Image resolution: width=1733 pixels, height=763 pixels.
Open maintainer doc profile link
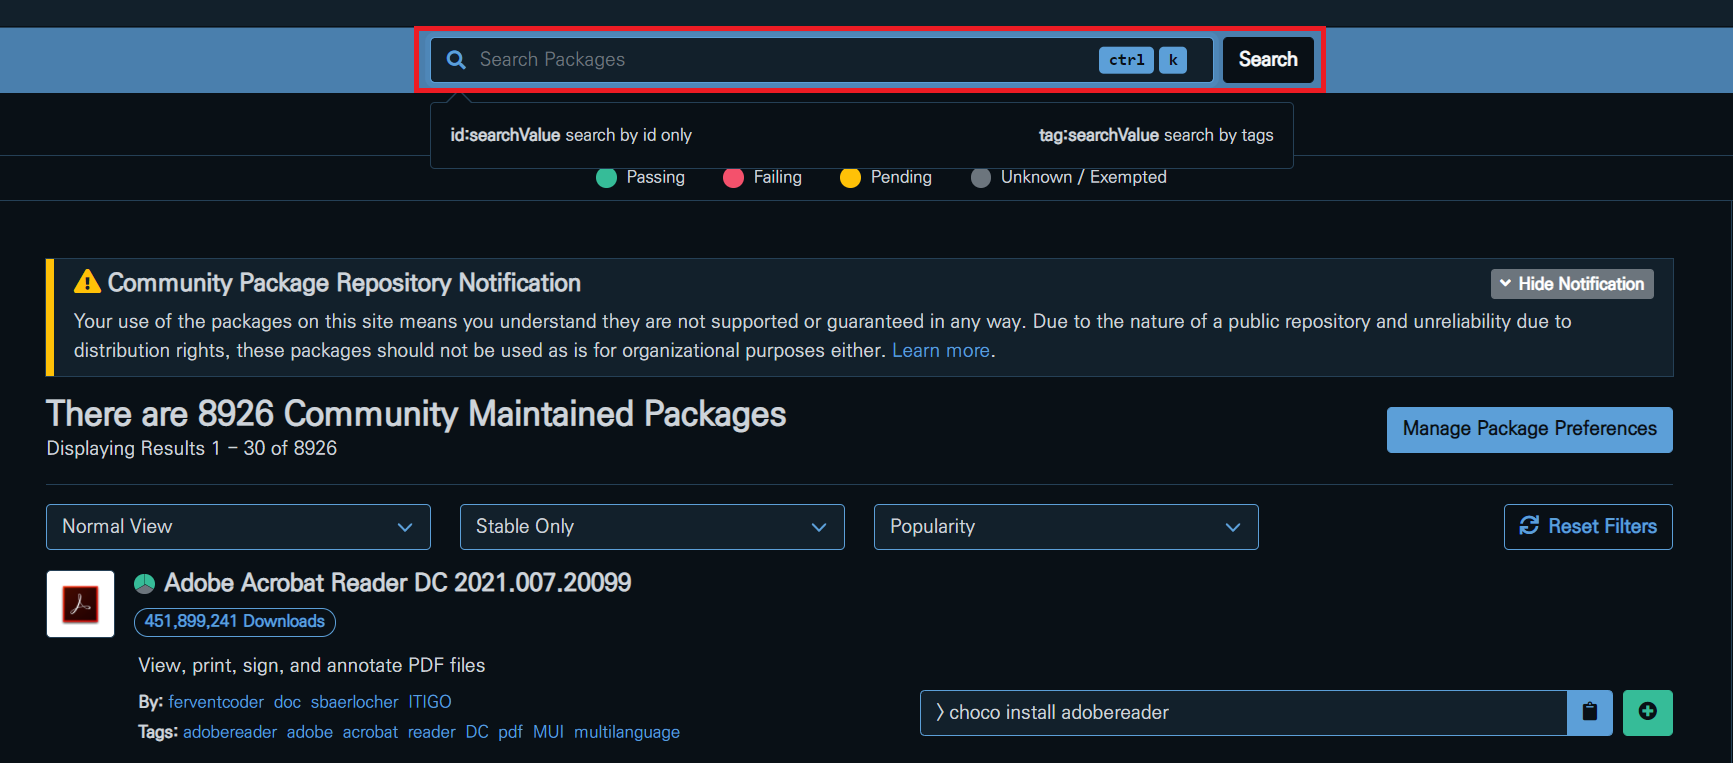[x=287, y=702]
